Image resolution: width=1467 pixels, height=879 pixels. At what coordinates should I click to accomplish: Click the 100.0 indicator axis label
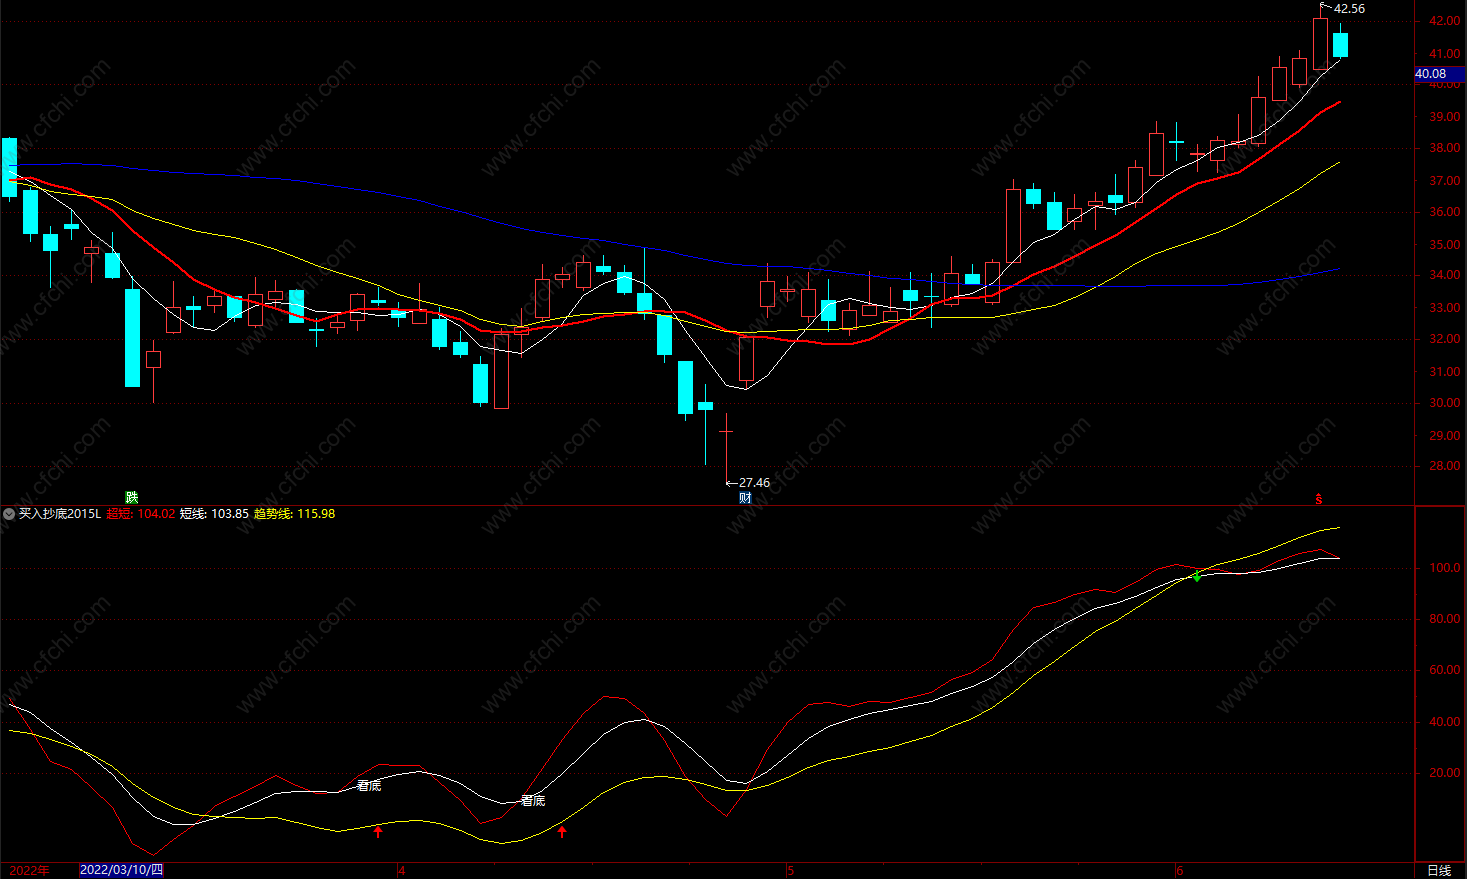[1444, 568]
